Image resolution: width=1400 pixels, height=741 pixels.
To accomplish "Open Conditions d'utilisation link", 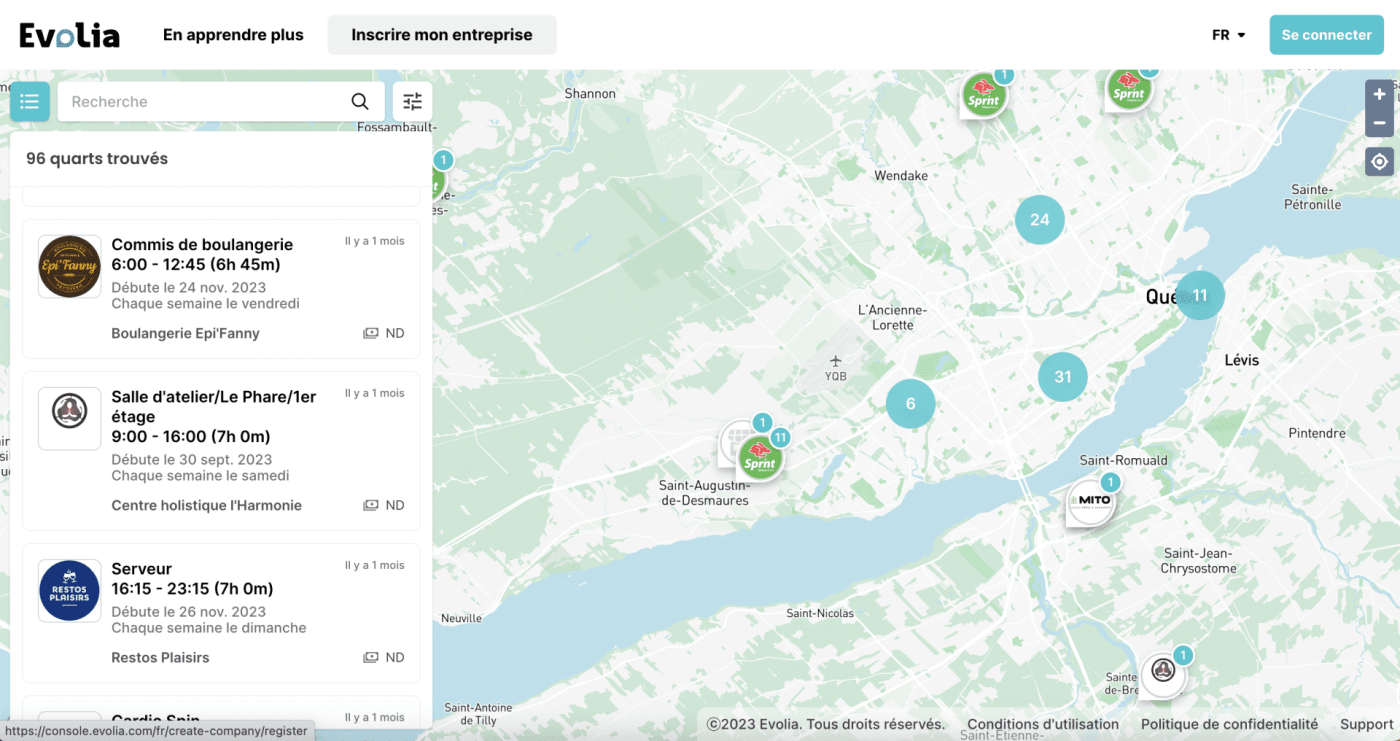I will (x=1043, y=724).
